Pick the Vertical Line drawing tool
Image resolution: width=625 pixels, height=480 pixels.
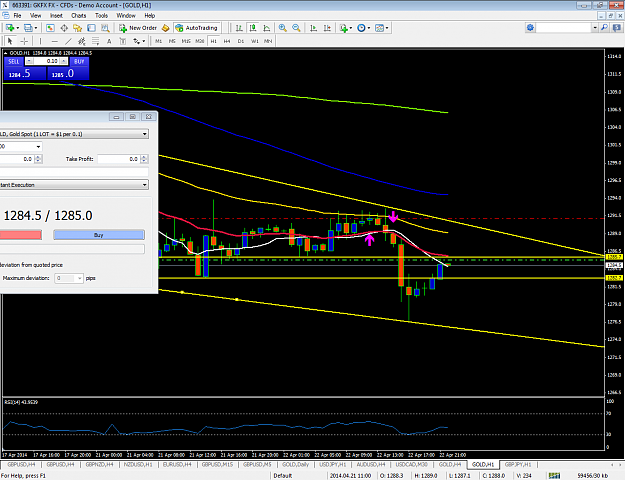click(x=40, y=41)
